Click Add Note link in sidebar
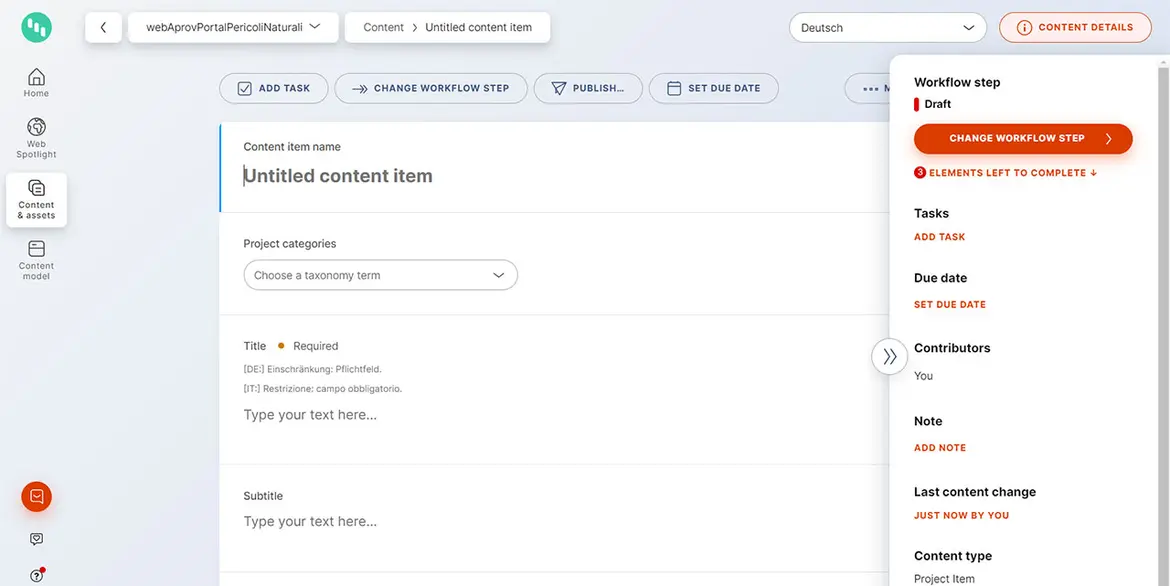 tap(940, 448)
